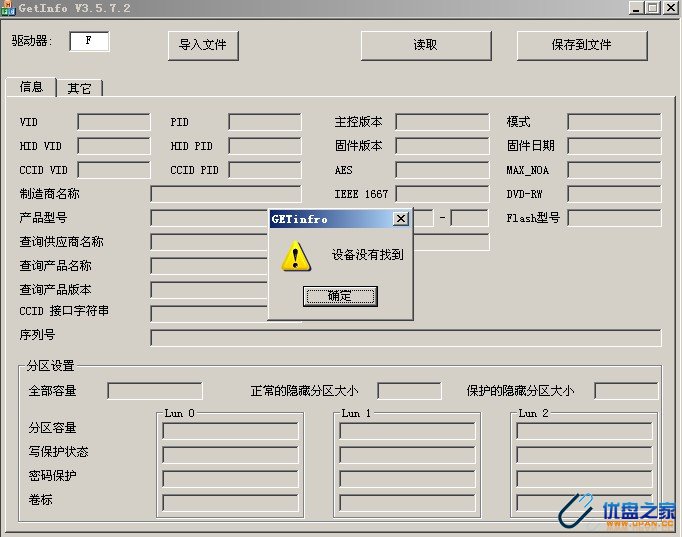Click the 导入文件 button
The image size is (682, 537).
tap(203, 45)
